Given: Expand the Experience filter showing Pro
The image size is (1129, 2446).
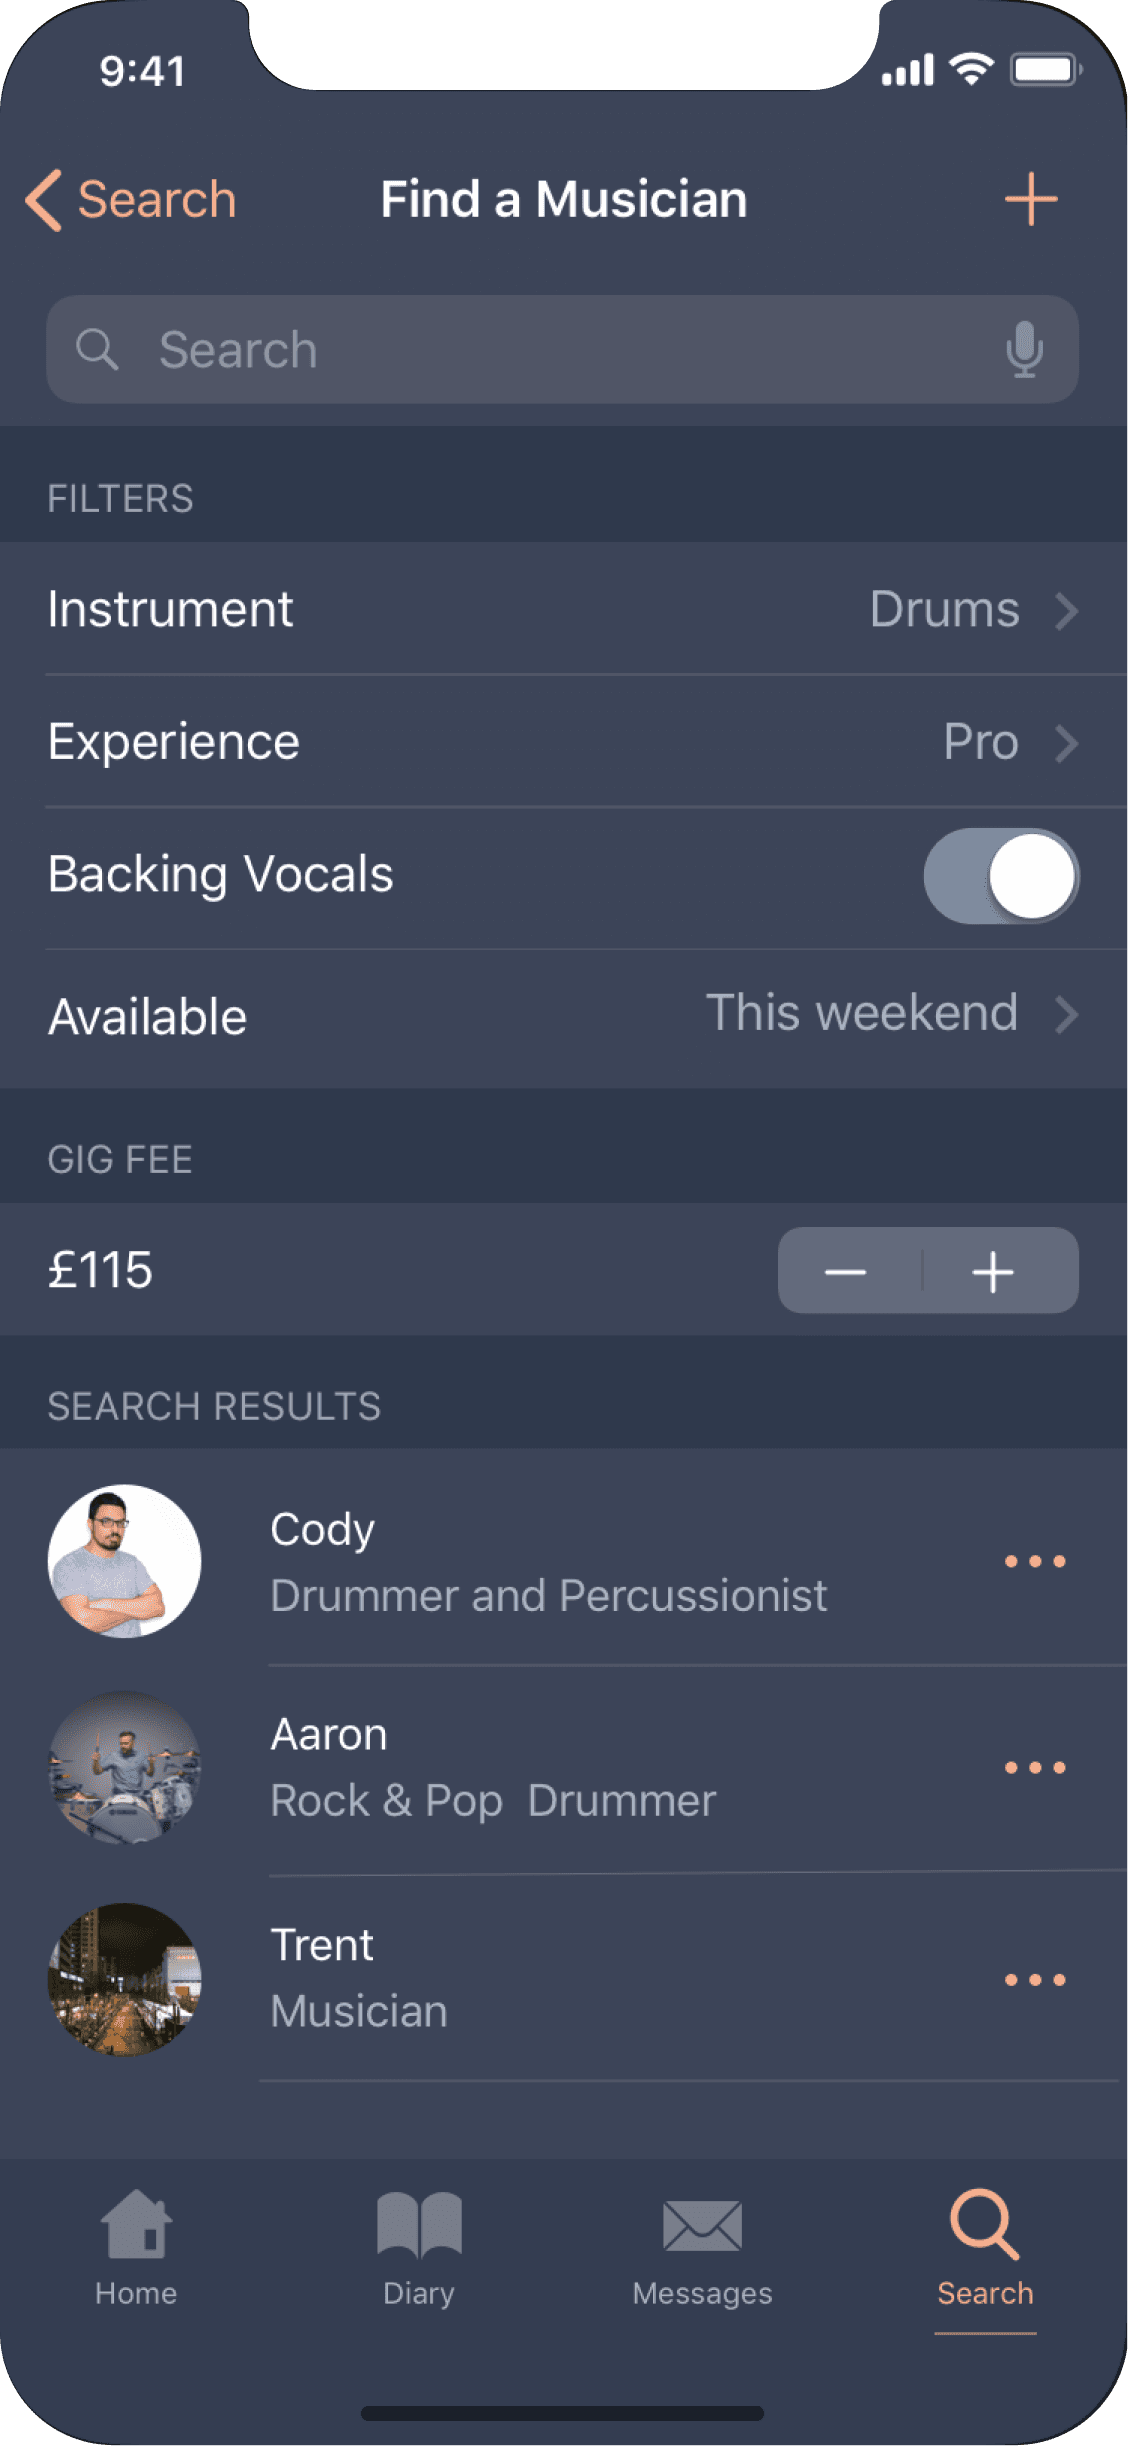Looking at the screenshot, I should point(564,741).
